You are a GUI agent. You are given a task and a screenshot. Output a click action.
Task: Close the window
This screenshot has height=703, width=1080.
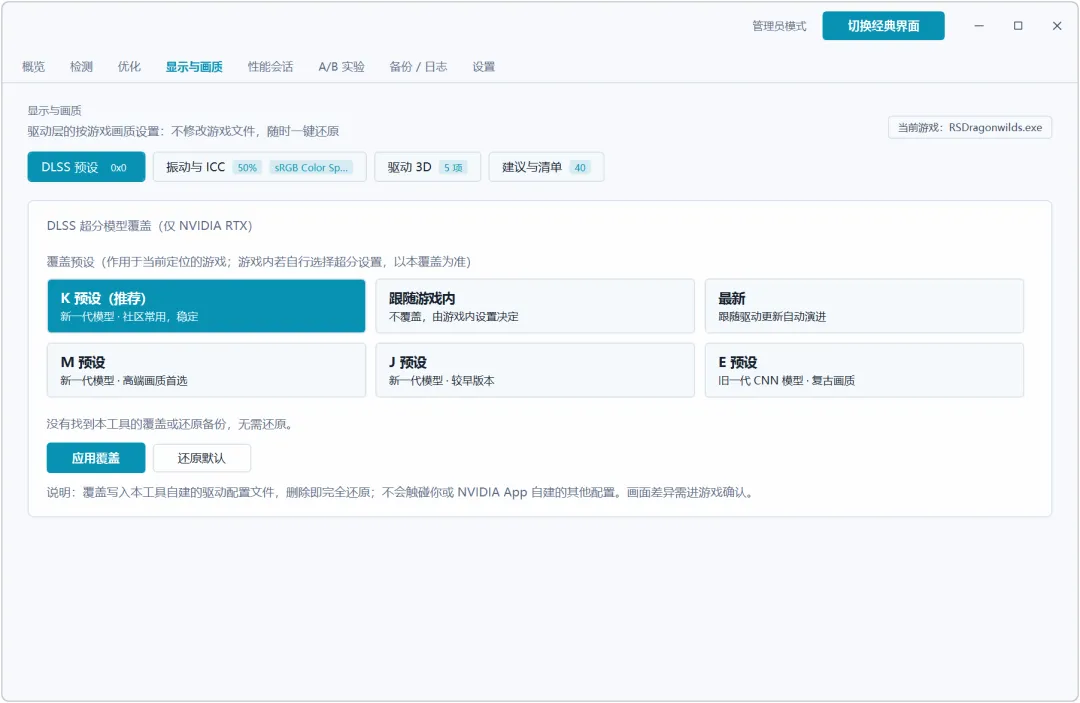[x=1057, y=26]
